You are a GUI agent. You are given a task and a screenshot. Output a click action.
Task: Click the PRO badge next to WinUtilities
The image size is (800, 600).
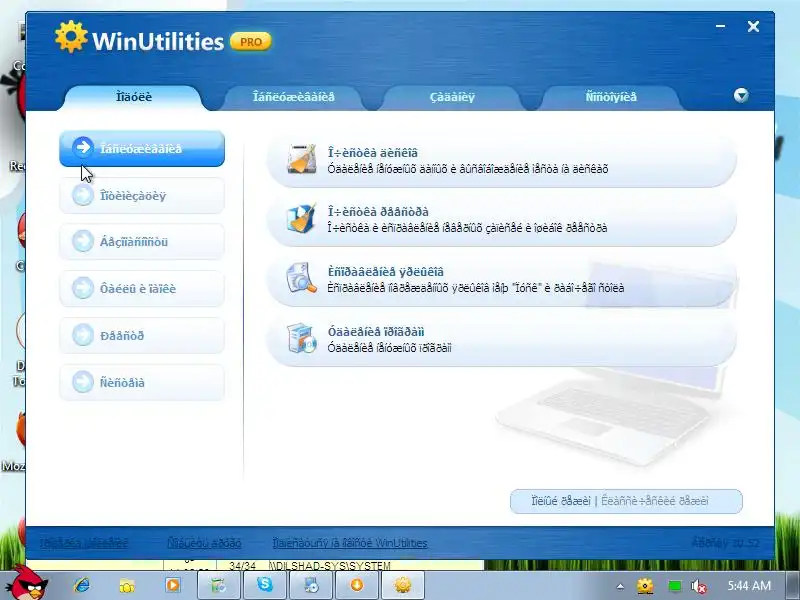(x=251, y=42)
